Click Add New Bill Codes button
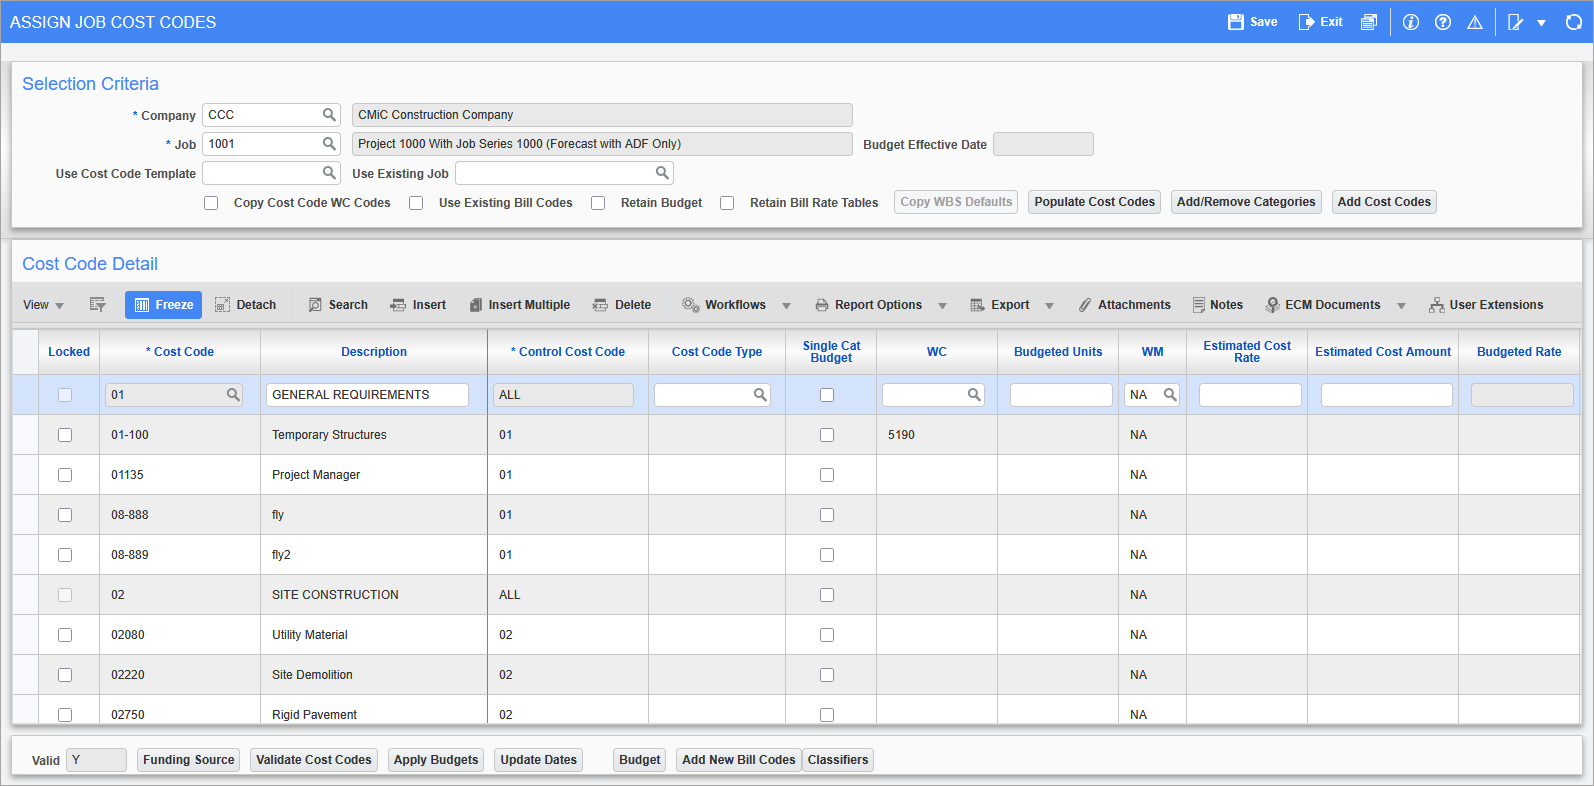Viewport: 1594px width, 786px height. tap(739, 760)
